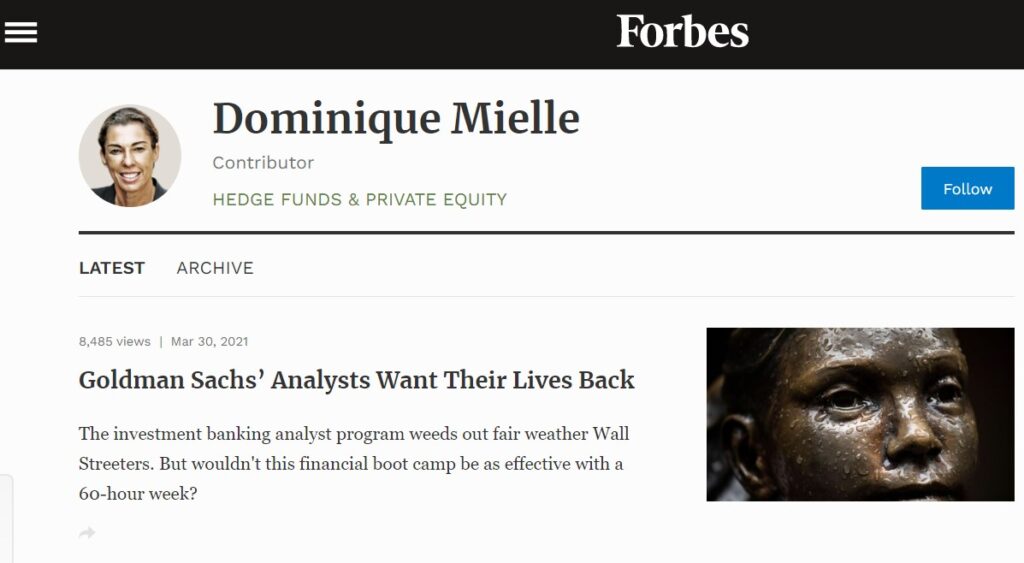Click the empty black header bar area
The width and height of the screenshot is (1024, 563).
pyautogui.click(x=327, y=34)
